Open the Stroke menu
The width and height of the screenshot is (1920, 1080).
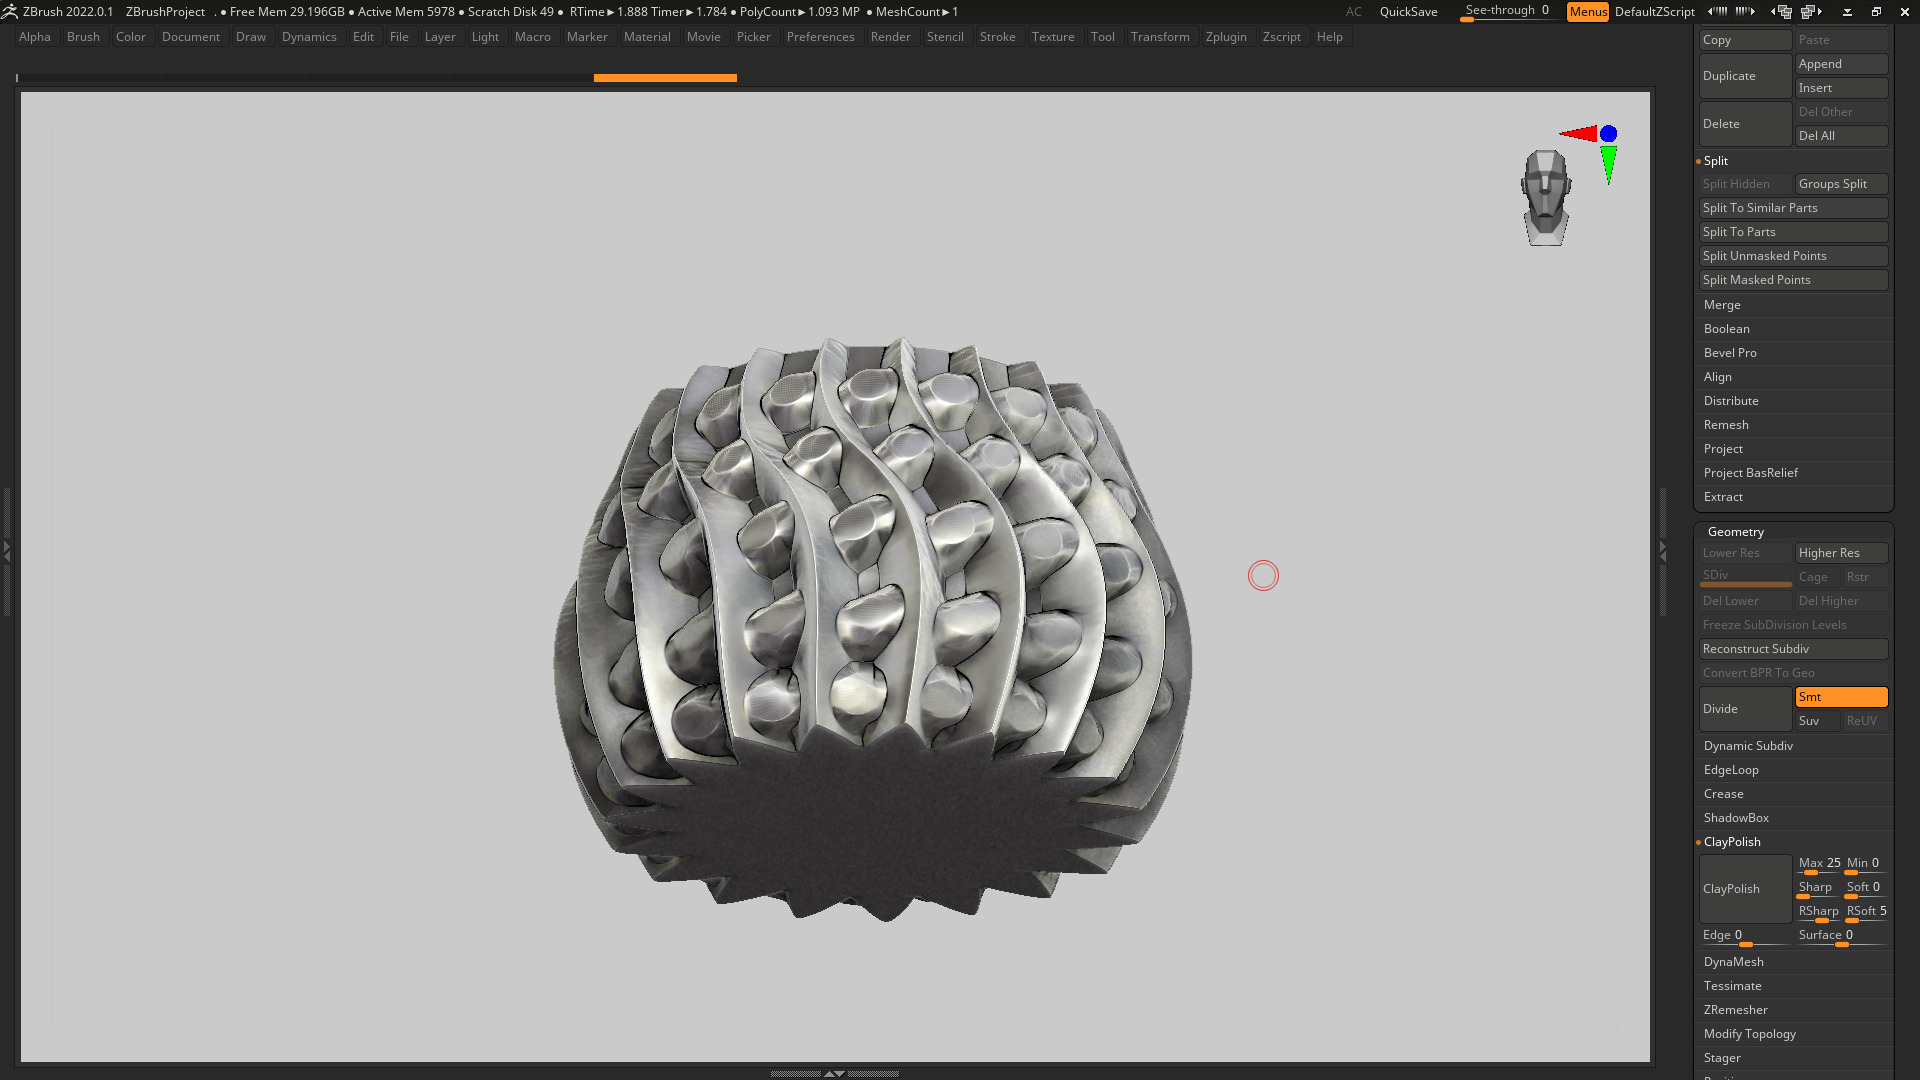[997, 37]
